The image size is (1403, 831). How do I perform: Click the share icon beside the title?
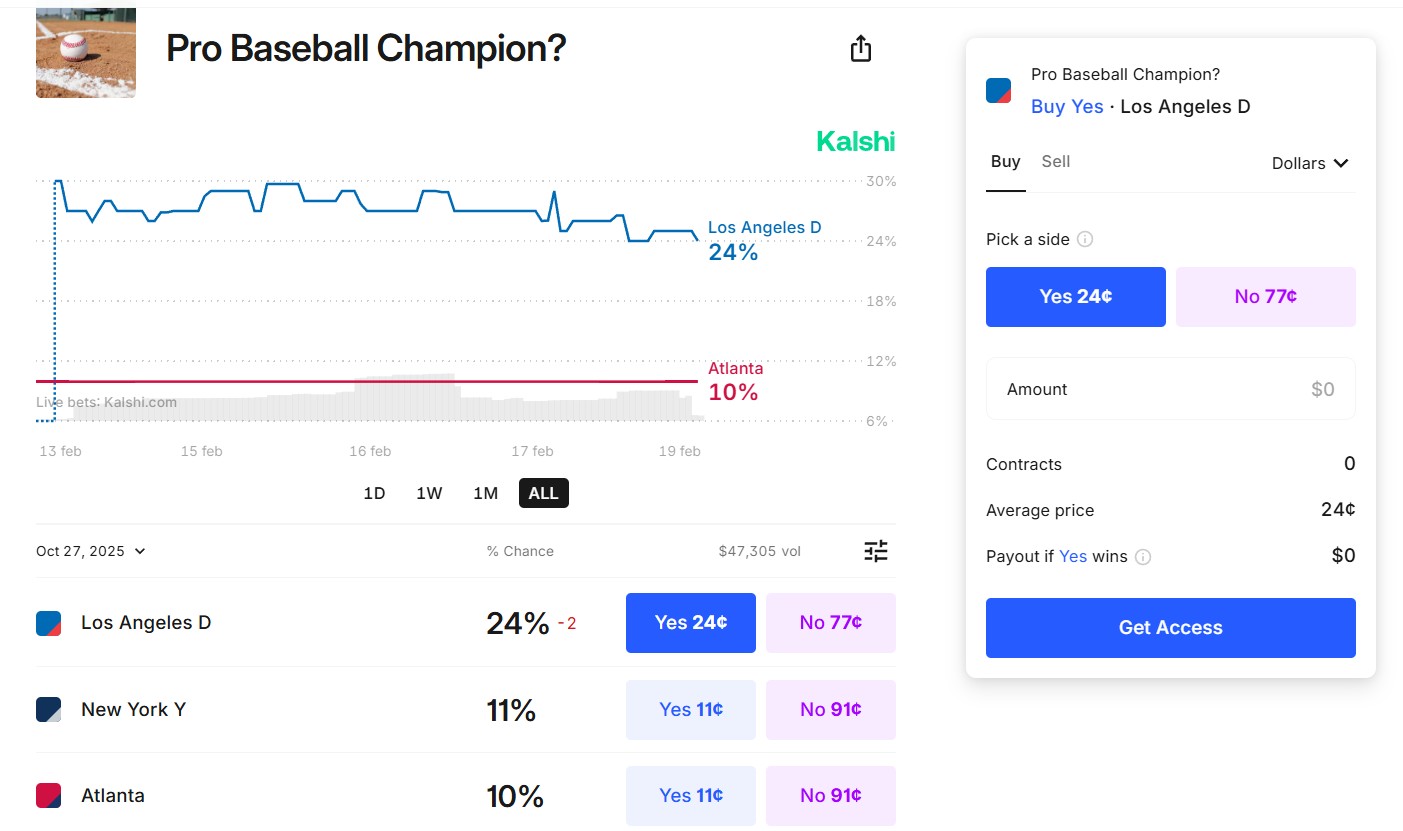pos(861,49)
